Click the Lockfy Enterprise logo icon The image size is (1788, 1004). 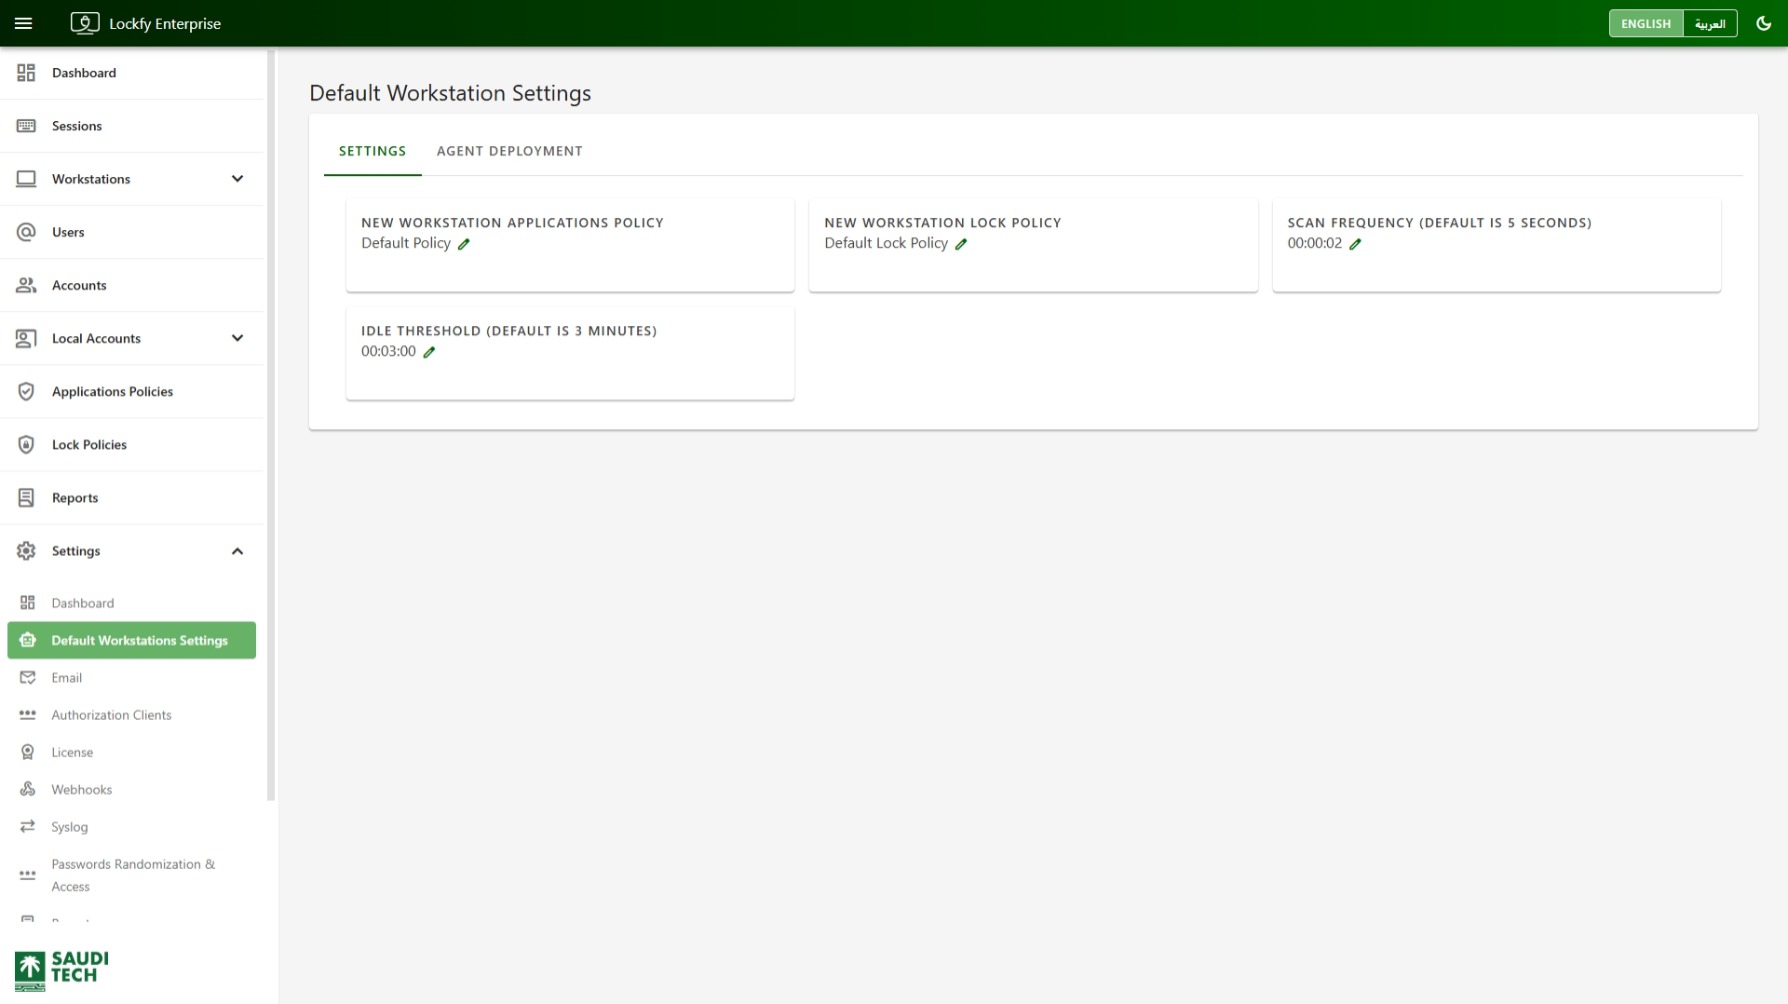[x=85, y=23]
